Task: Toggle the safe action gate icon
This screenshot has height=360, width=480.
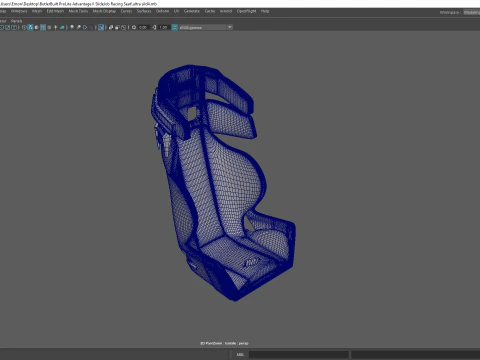Action: pyautogui.click(x=8, y=27)
